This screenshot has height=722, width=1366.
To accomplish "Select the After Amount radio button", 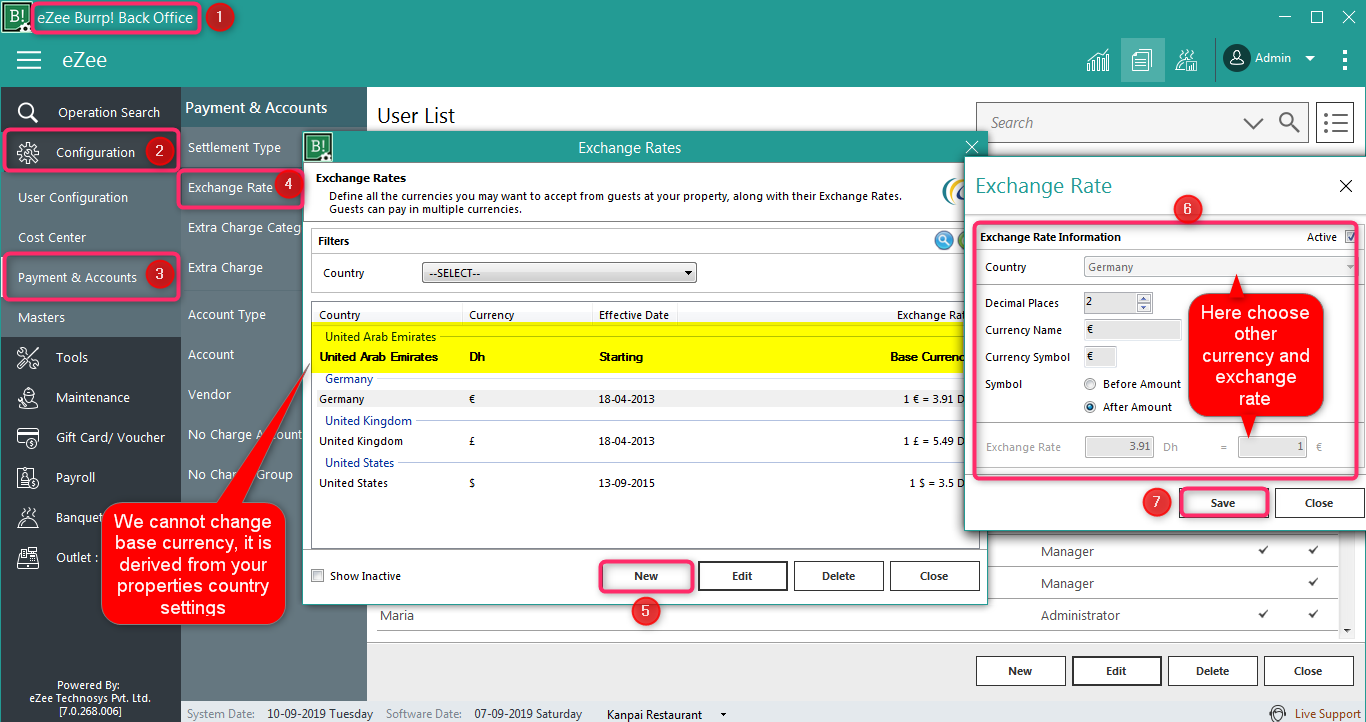I will click(1090, 407).
